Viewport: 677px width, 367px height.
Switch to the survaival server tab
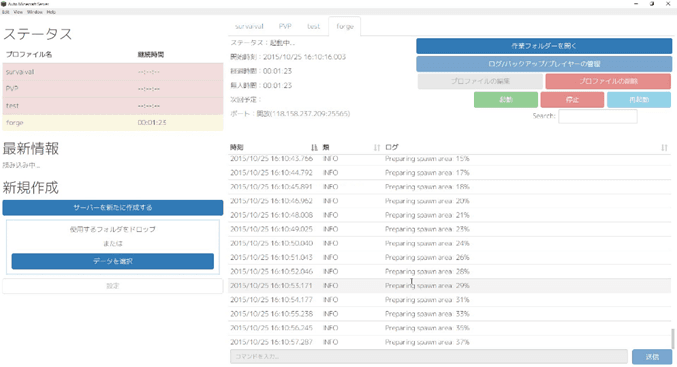[249, 26]
